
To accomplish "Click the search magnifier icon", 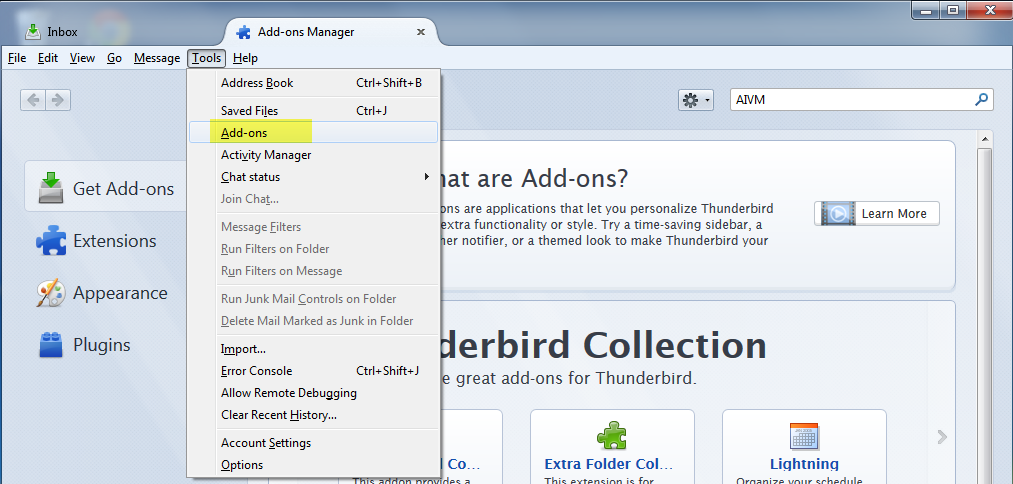I will pos(981,100).
